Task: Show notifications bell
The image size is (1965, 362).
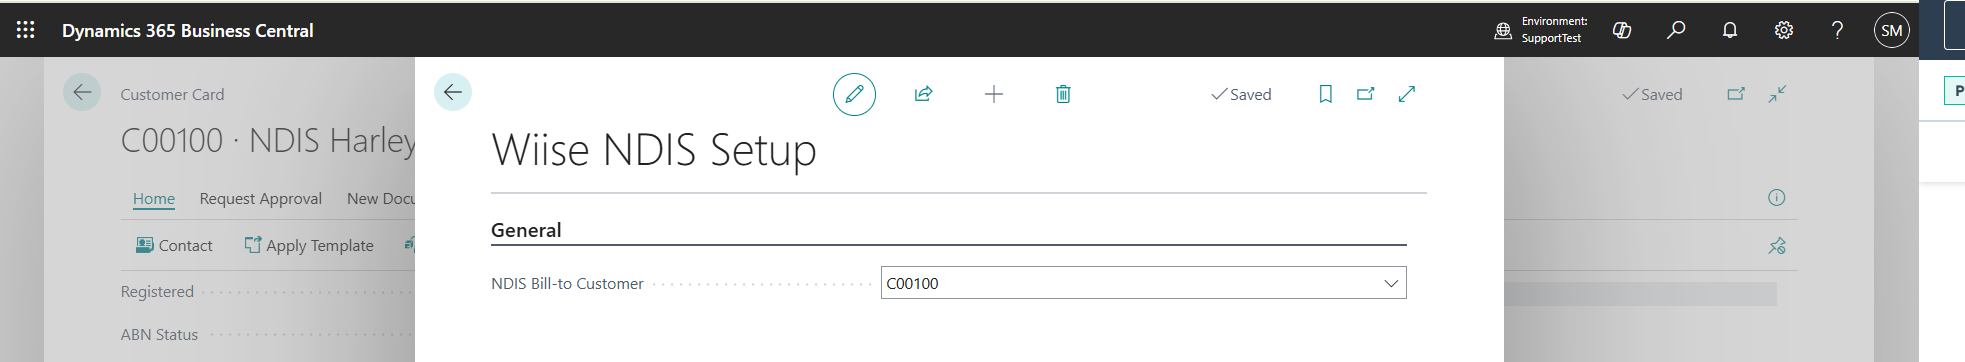Action: pos(1730,30)
